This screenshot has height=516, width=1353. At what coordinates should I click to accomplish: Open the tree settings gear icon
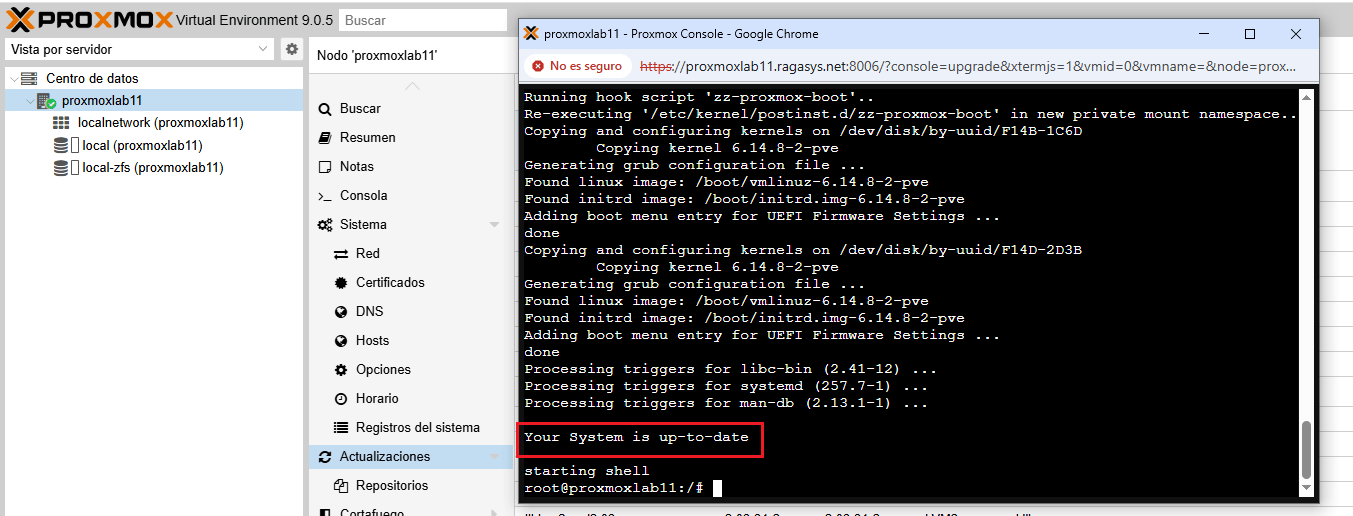coord(291,49)
